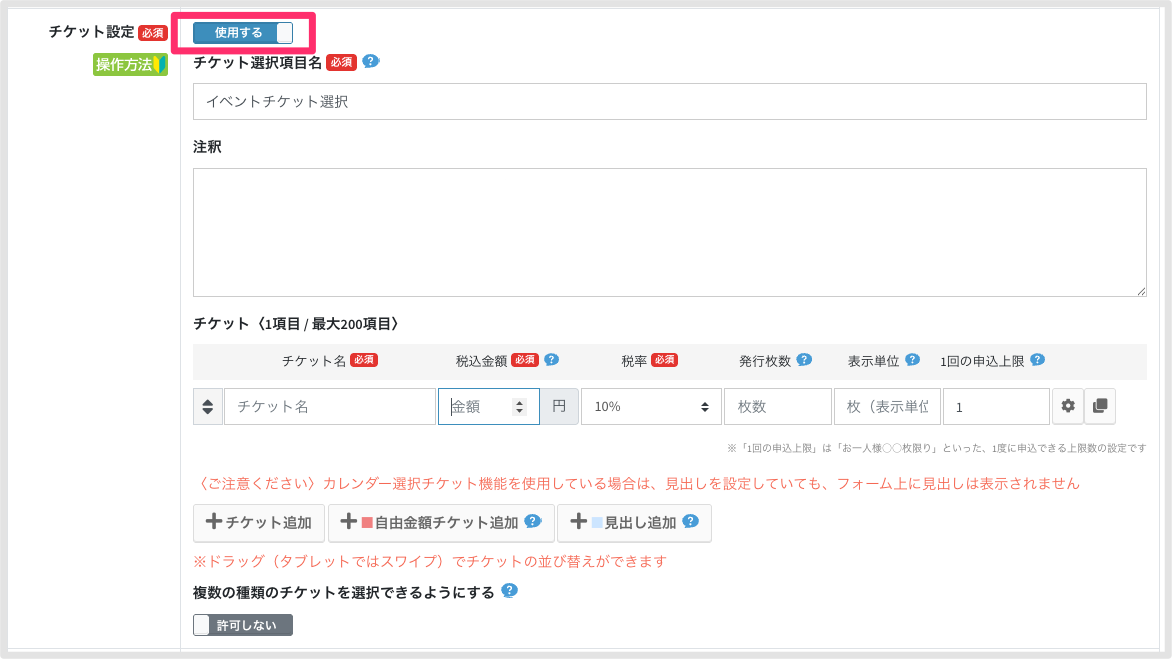Toggle the 許可しない switch
Image resolution: width=1172 pixels, height=659 pixels.
pos(243,625)
